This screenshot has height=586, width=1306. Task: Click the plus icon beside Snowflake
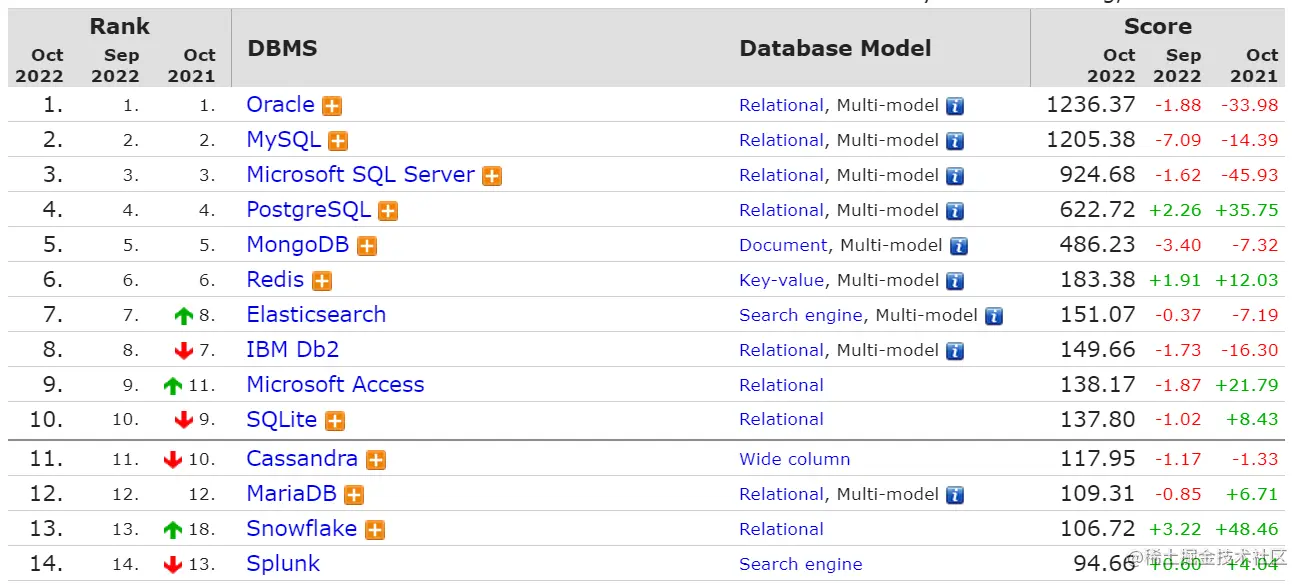[375, 530]
